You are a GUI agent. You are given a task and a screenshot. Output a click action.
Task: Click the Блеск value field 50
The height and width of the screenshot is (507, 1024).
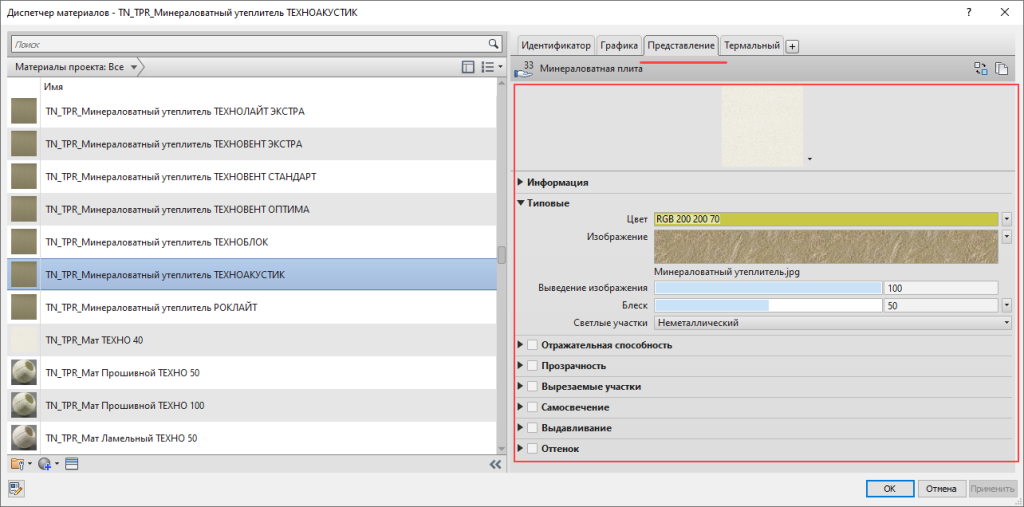tap(940, 305)
